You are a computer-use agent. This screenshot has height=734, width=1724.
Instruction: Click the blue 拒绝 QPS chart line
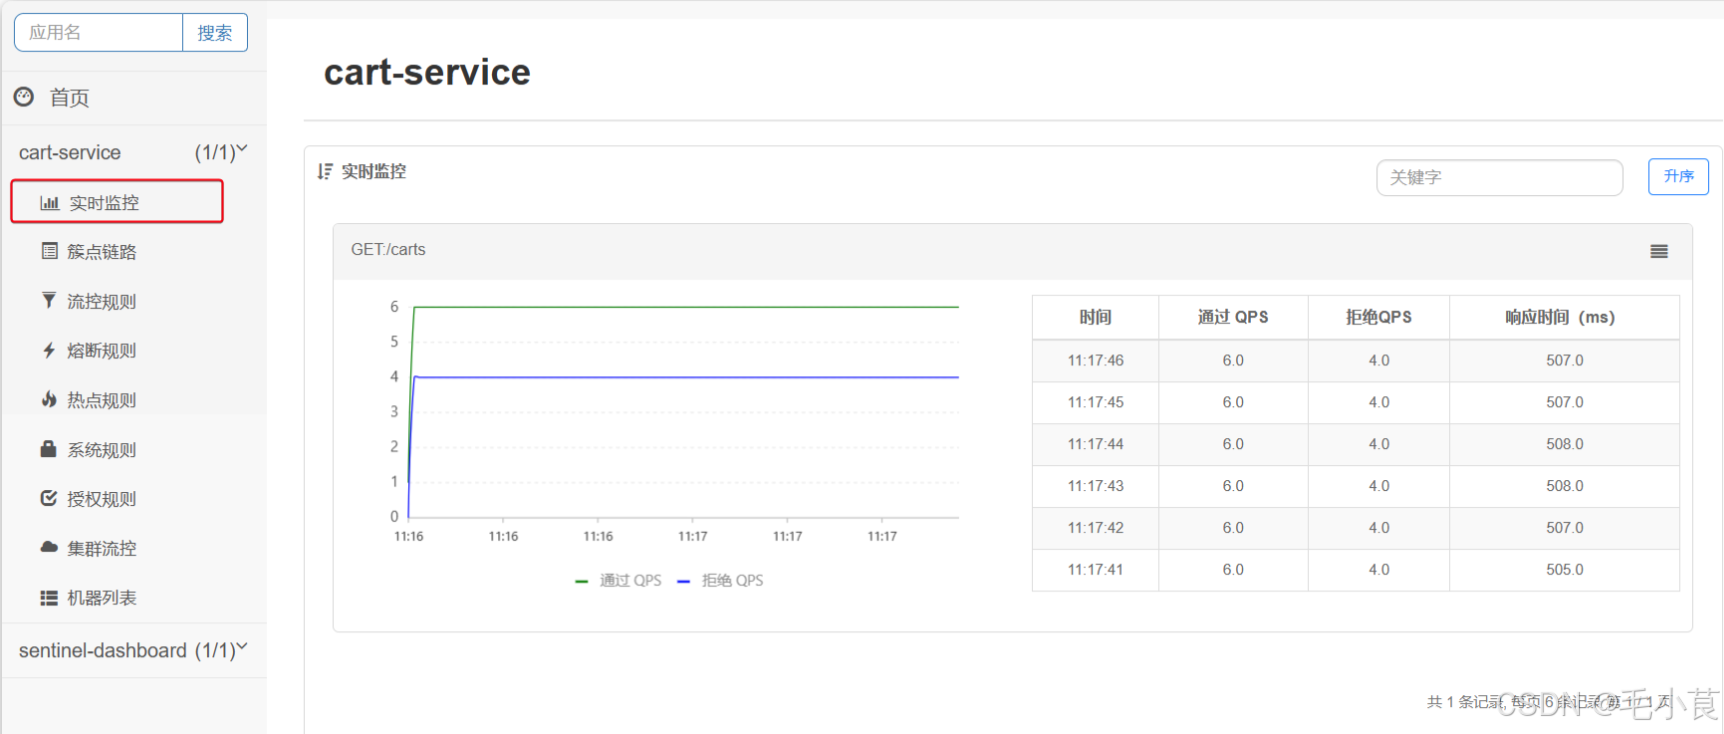686,377
